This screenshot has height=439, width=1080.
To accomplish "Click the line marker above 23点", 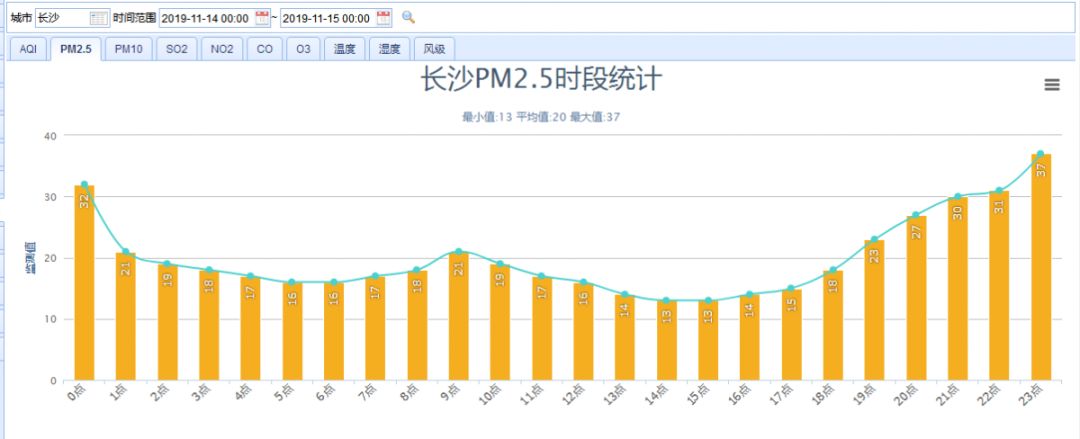I will tap(1040, 154).
